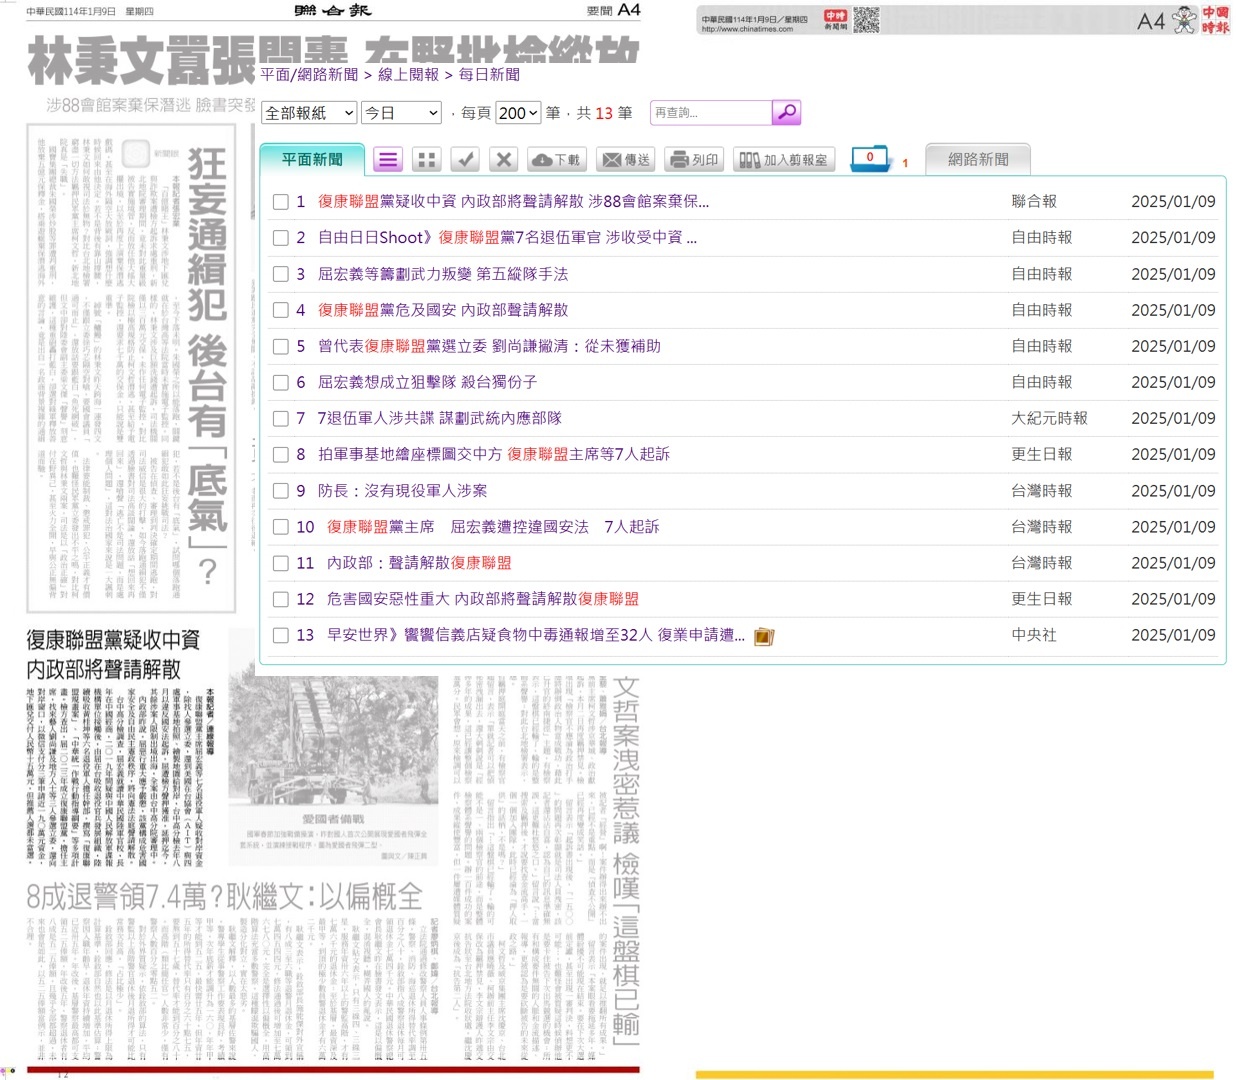The image size is (1236, 1080).
Task: Tick checkbox for article 1
Action: point(281,202)
